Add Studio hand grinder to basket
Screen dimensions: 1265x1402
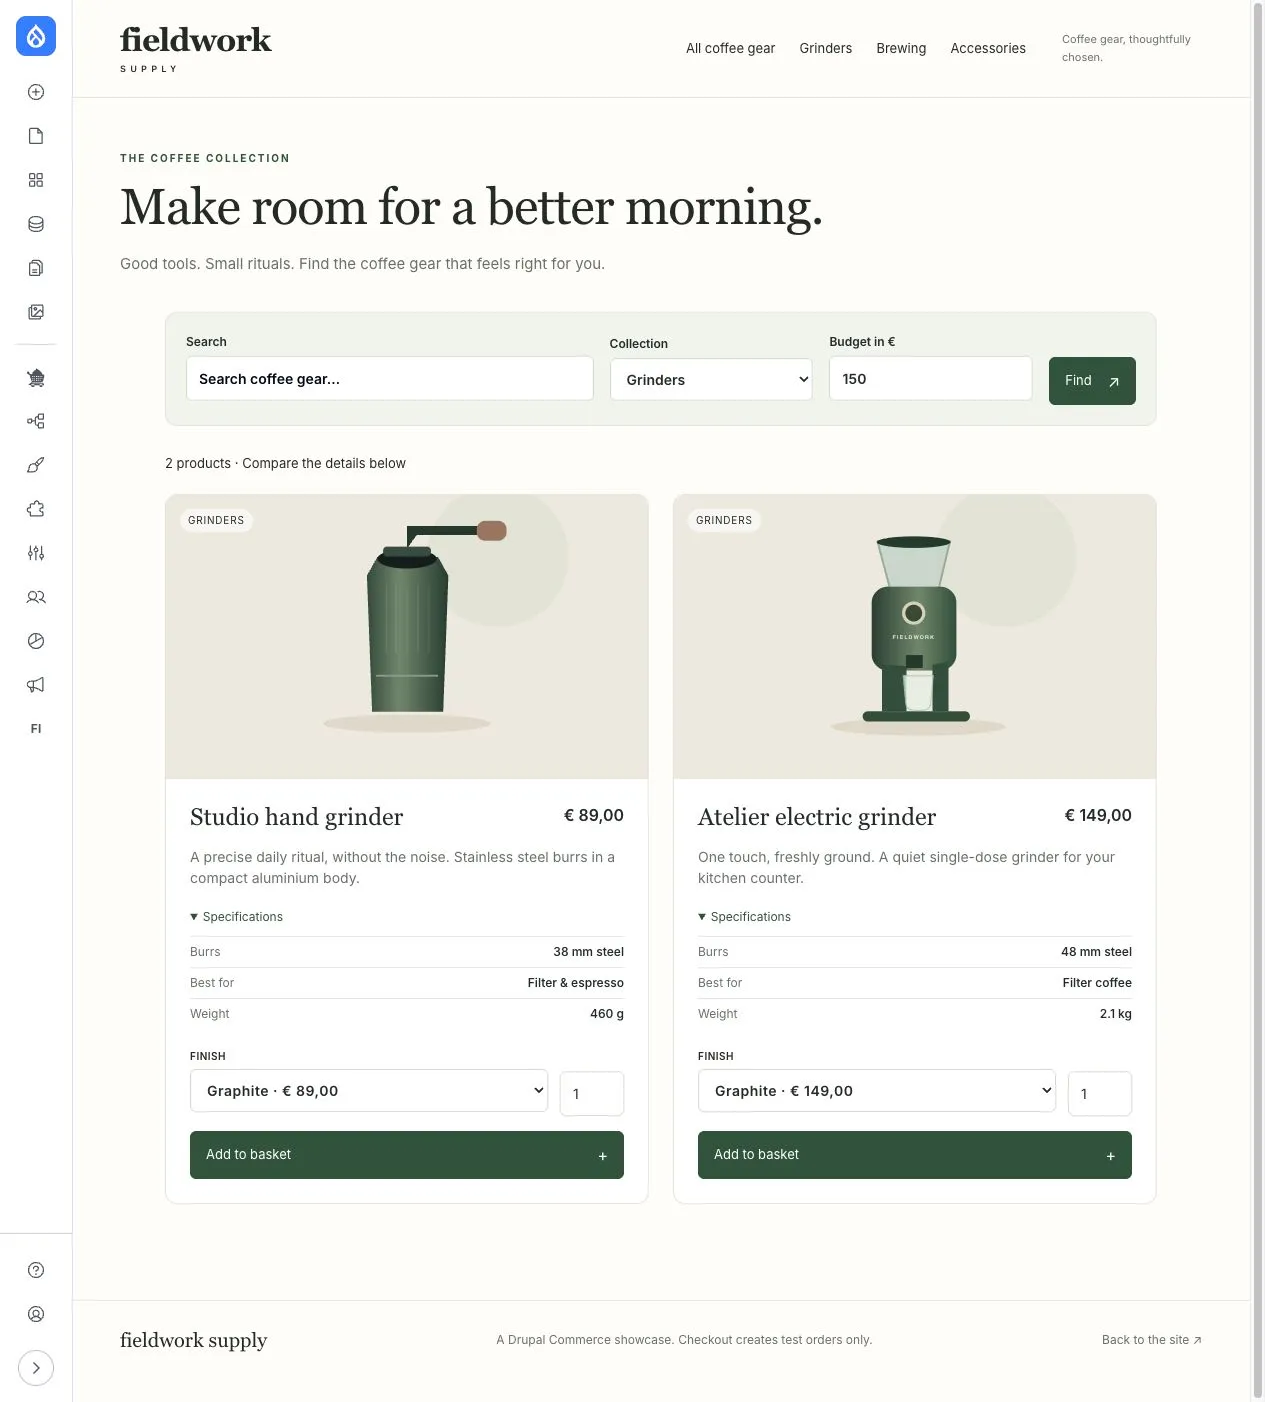point(407,1155)
